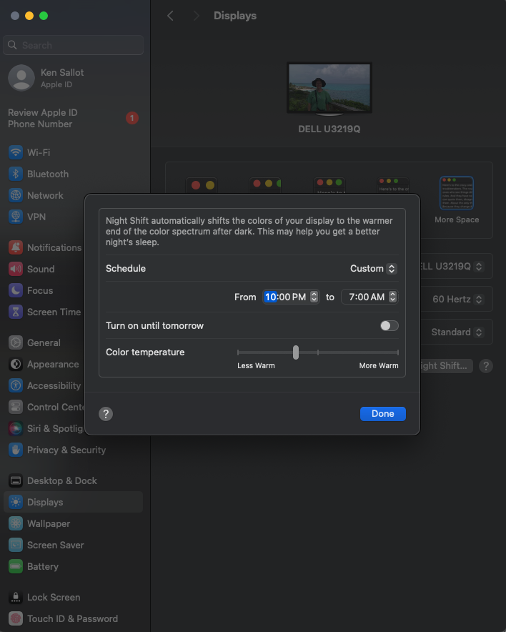Go back with the left chevron
The width and height of the screenshot is (506, 632).
click(171, 16)
